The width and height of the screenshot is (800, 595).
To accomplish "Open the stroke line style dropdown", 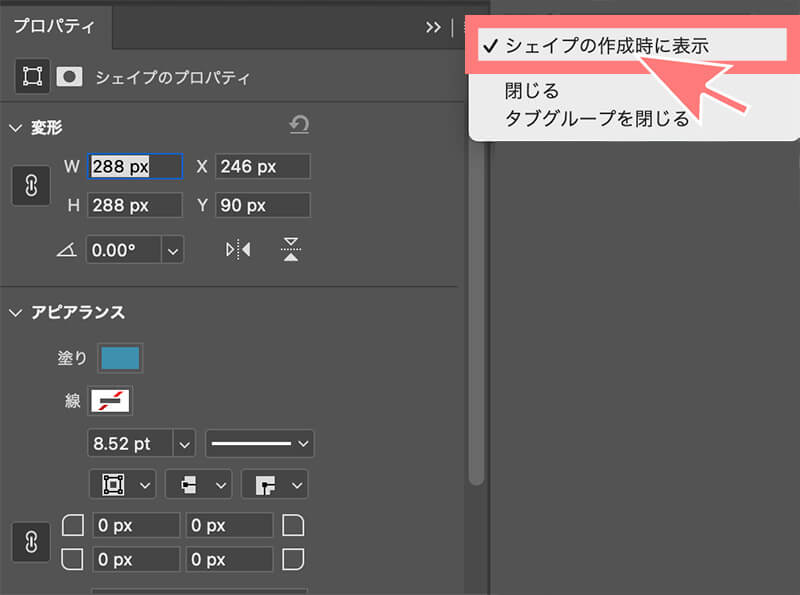I will (x=260, y=443).
